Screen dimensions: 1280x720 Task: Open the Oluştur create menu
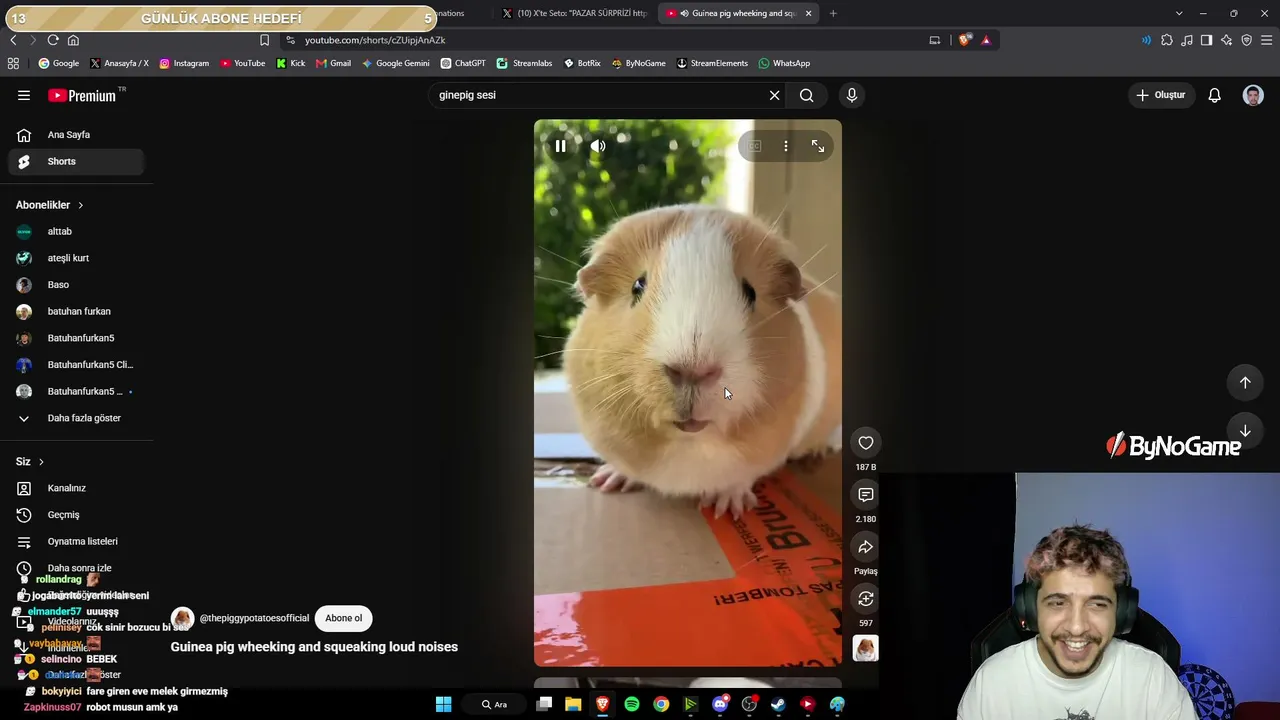tap(1161, 95)
